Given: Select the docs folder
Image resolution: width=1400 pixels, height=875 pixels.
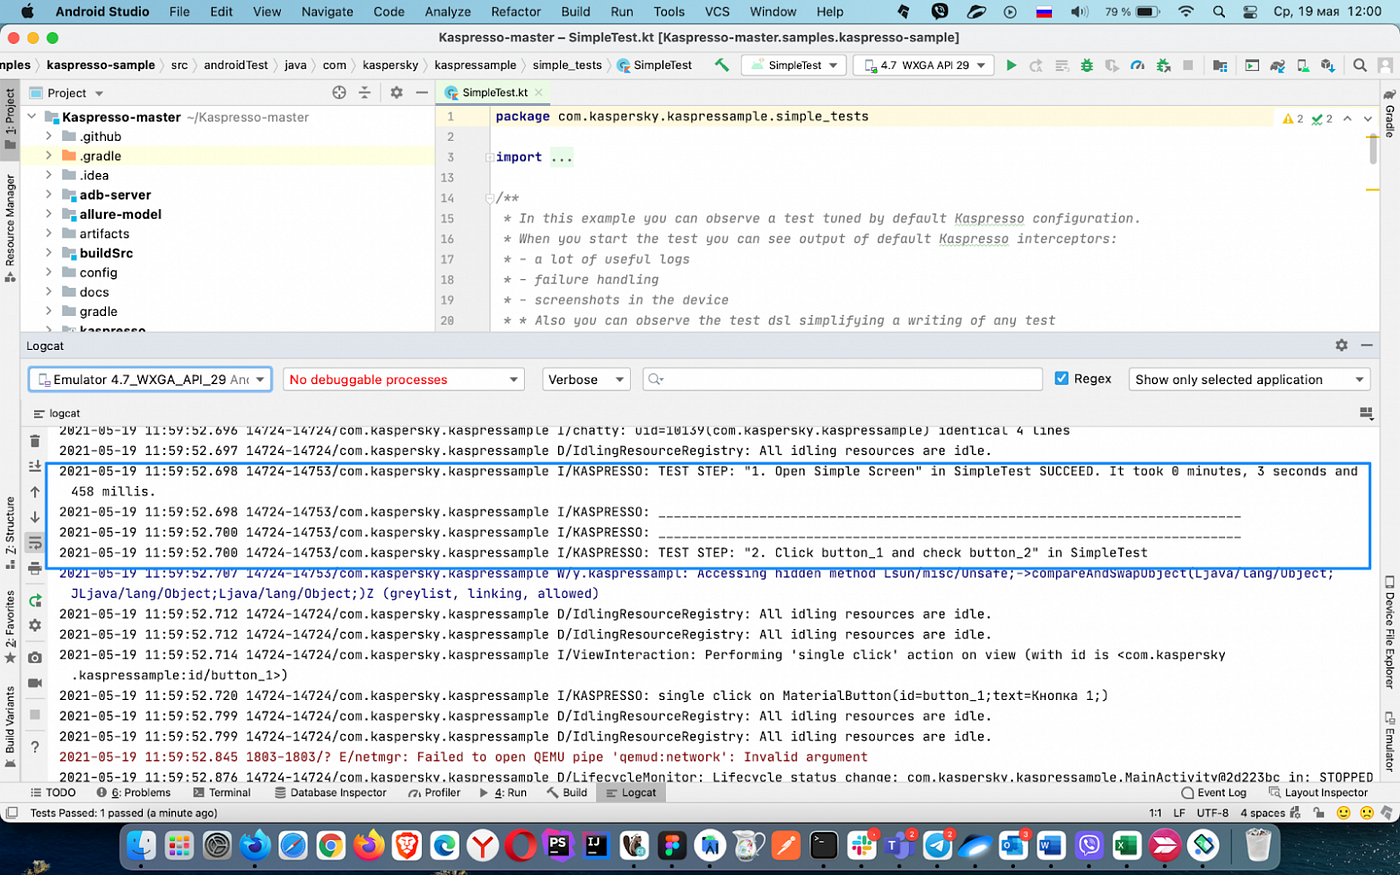Looking at the screenshot, I should click(94, 292).
